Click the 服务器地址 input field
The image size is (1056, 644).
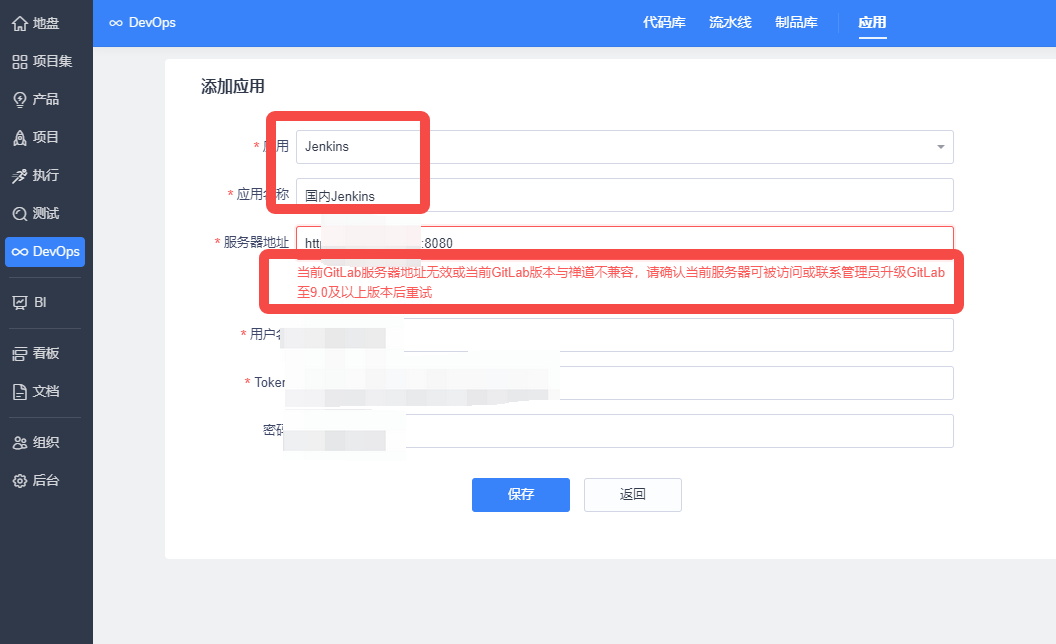pos(625,242)
